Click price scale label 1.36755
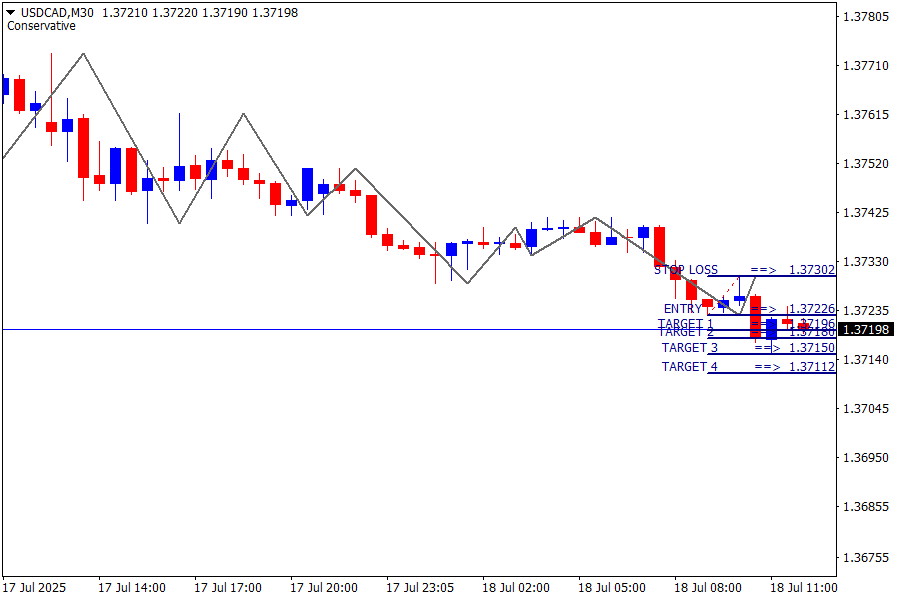This screenshot has height=600, width=900. (x=866, y=558)
